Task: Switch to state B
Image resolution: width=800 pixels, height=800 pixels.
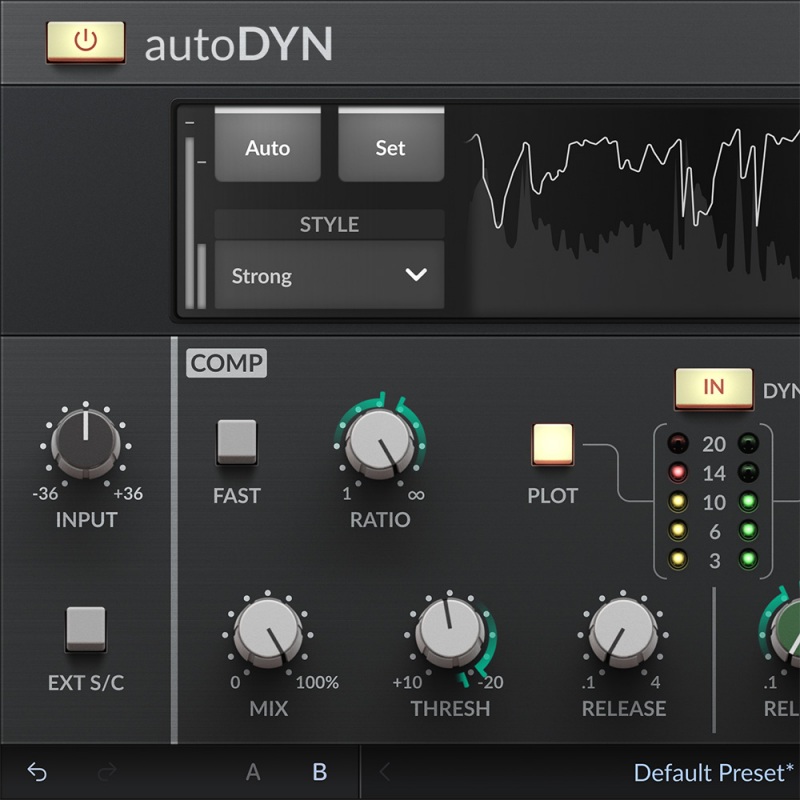Action: (x=320, y=772)
